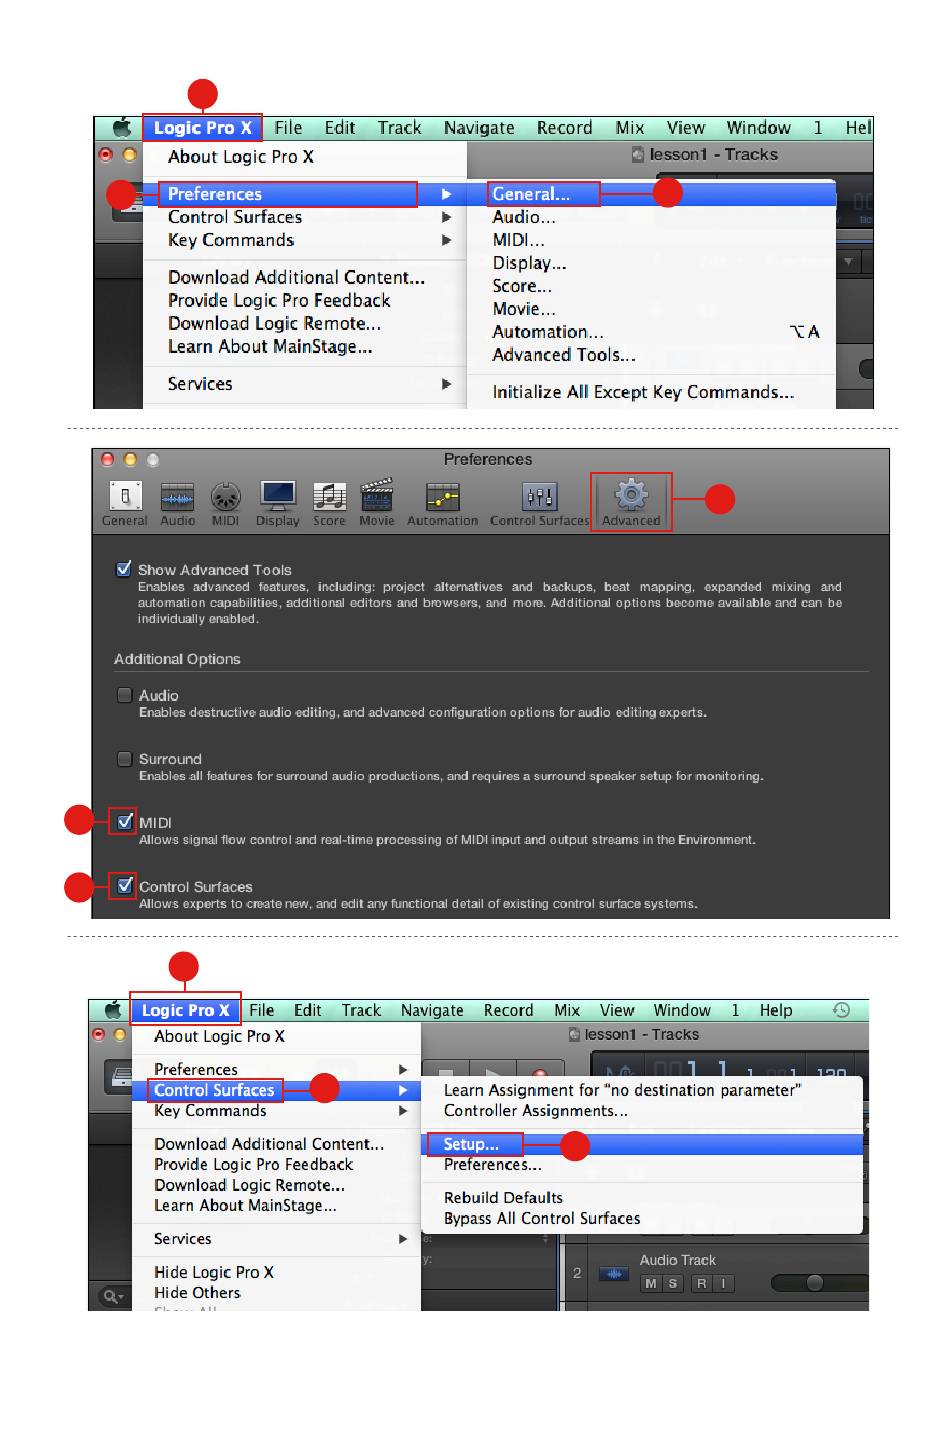This screenshot has width=950, height=1440.
Task: Click the Control Surfaces faders icon
Action: [x=539, y=496]
